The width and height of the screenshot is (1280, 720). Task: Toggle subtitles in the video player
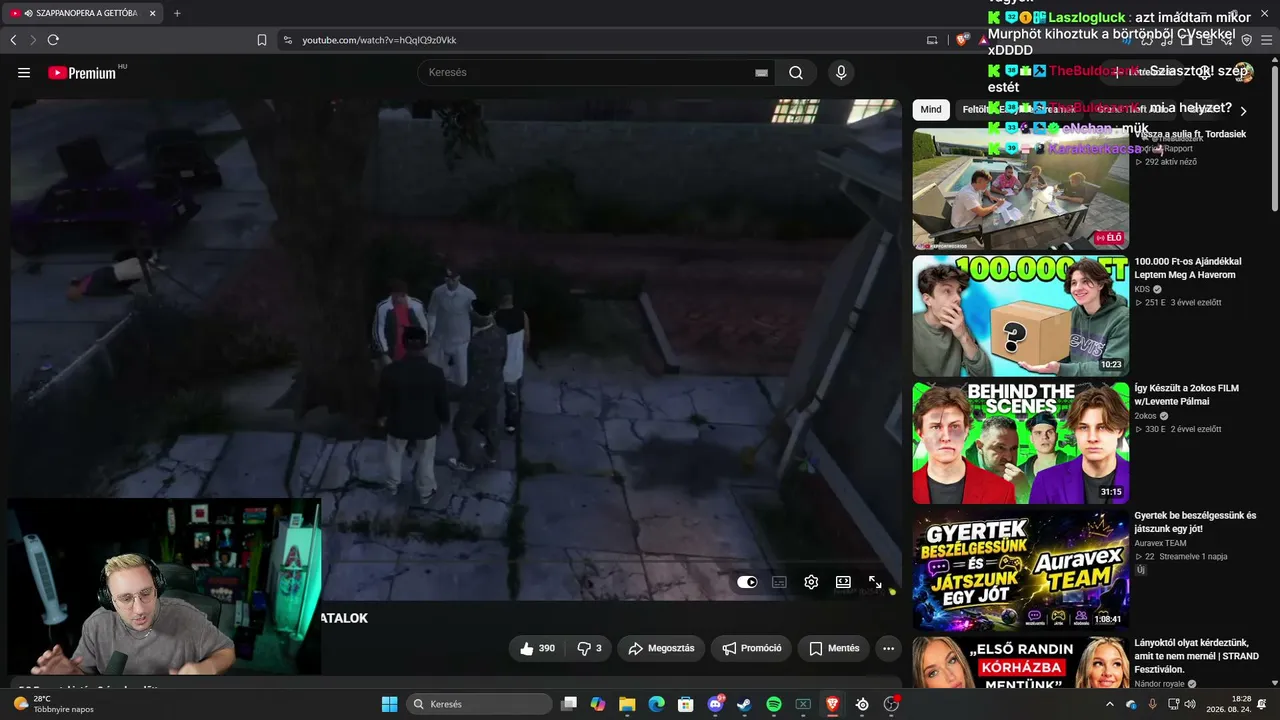coord(779,582)
